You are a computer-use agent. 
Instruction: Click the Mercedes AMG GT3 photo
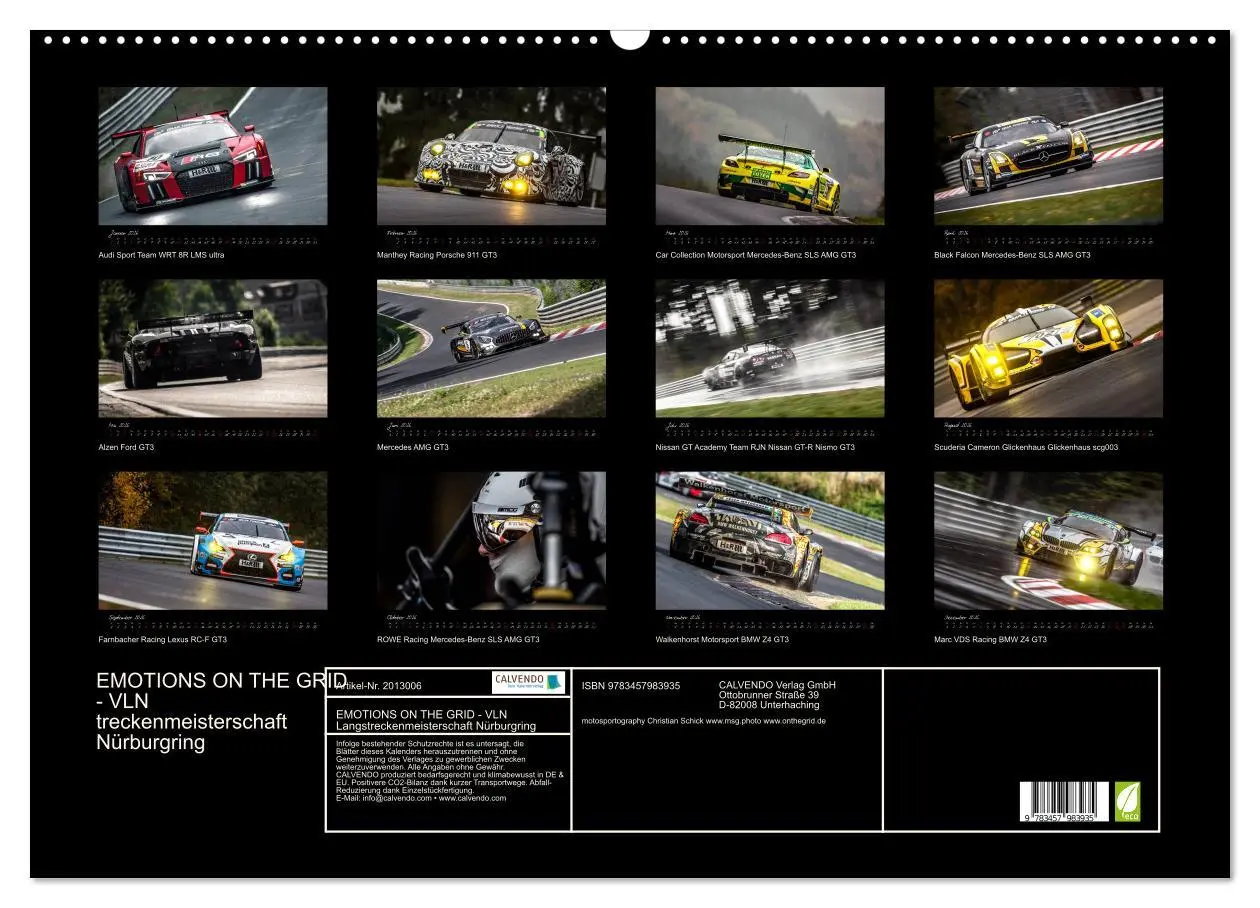(x=491, y=348)
